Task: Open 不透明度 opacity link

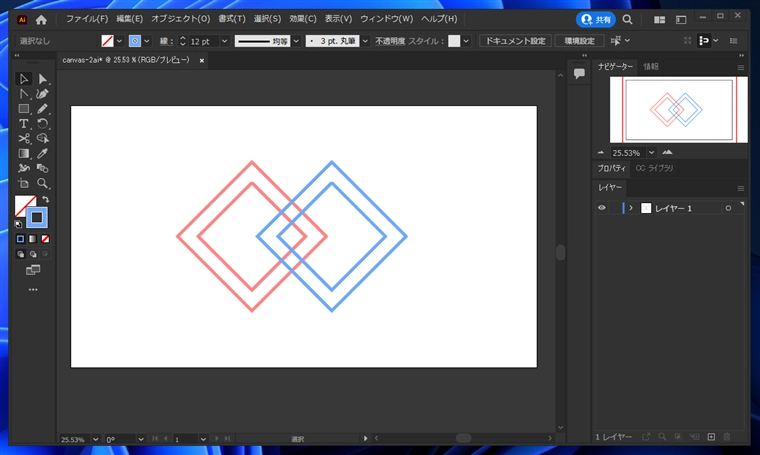Action: [x=390, y=41]
